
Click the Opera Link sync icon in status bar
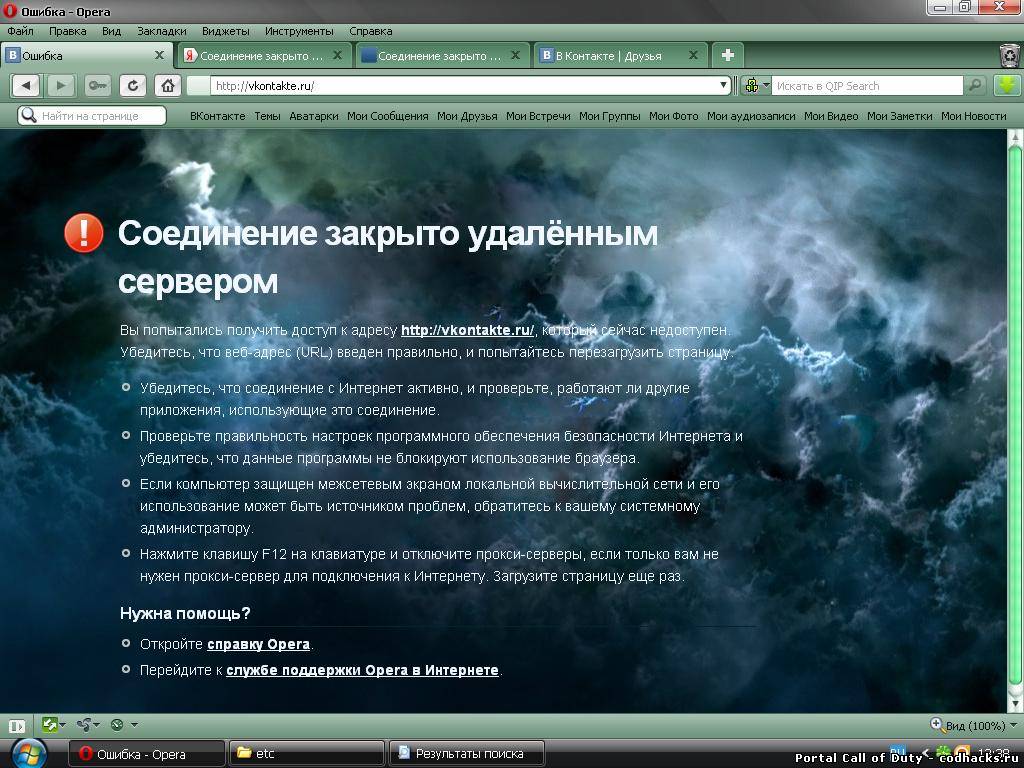click(49, 724)
